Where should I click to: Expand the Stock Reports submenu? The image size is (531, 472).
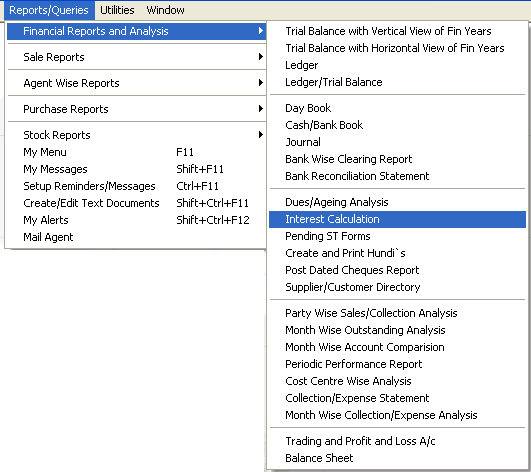(x=136, y=135)
